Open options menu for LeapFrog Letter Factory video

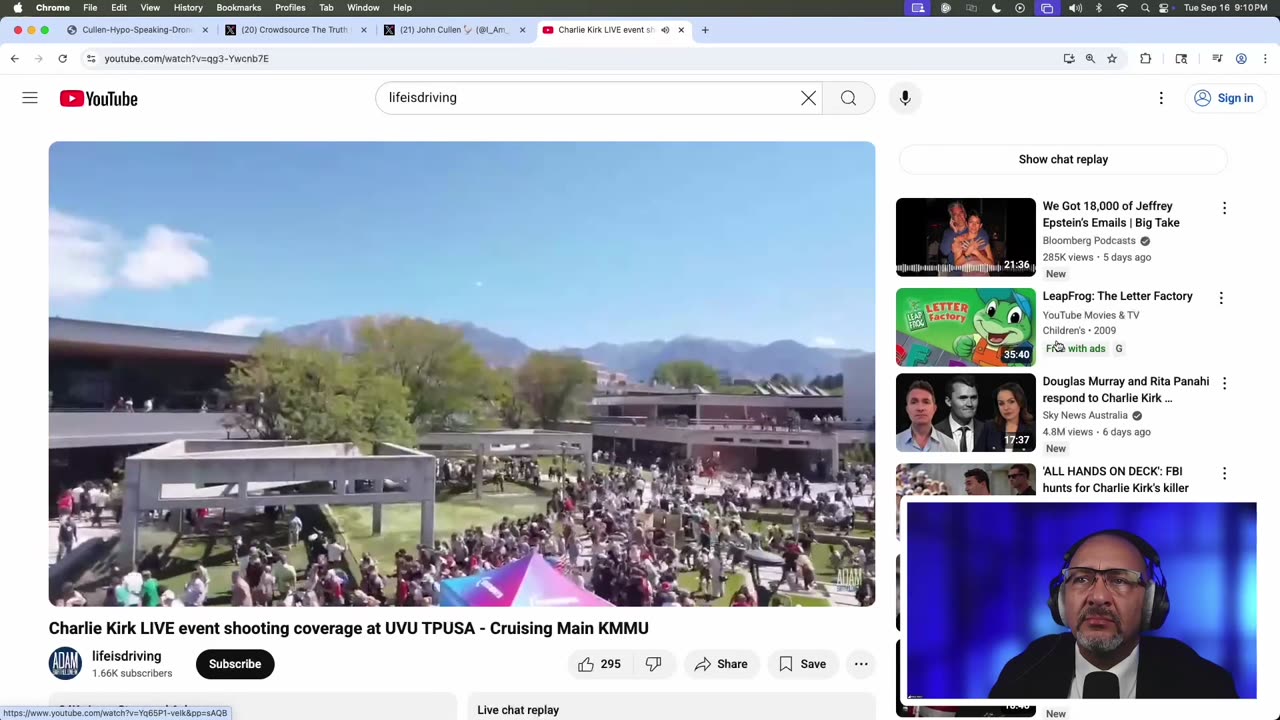point(1221,298)
